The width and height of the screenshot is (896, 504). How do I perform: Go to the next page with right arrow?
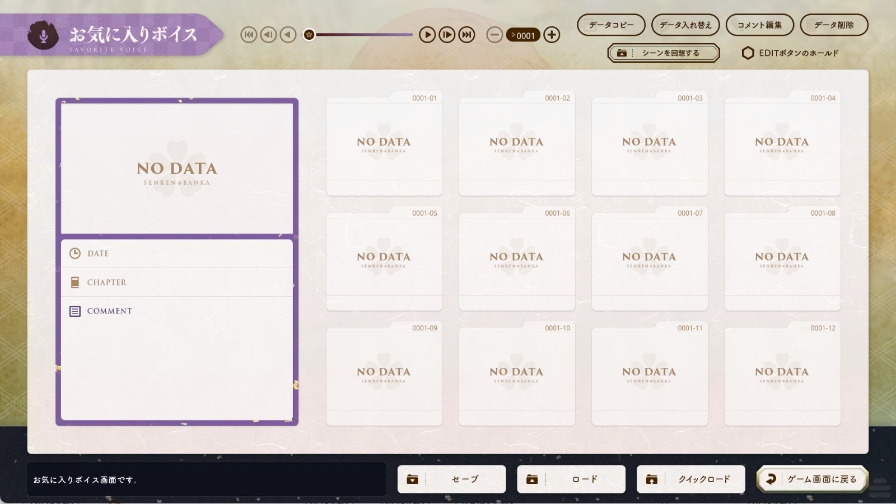pyautogui.click(x=427, y=35)
